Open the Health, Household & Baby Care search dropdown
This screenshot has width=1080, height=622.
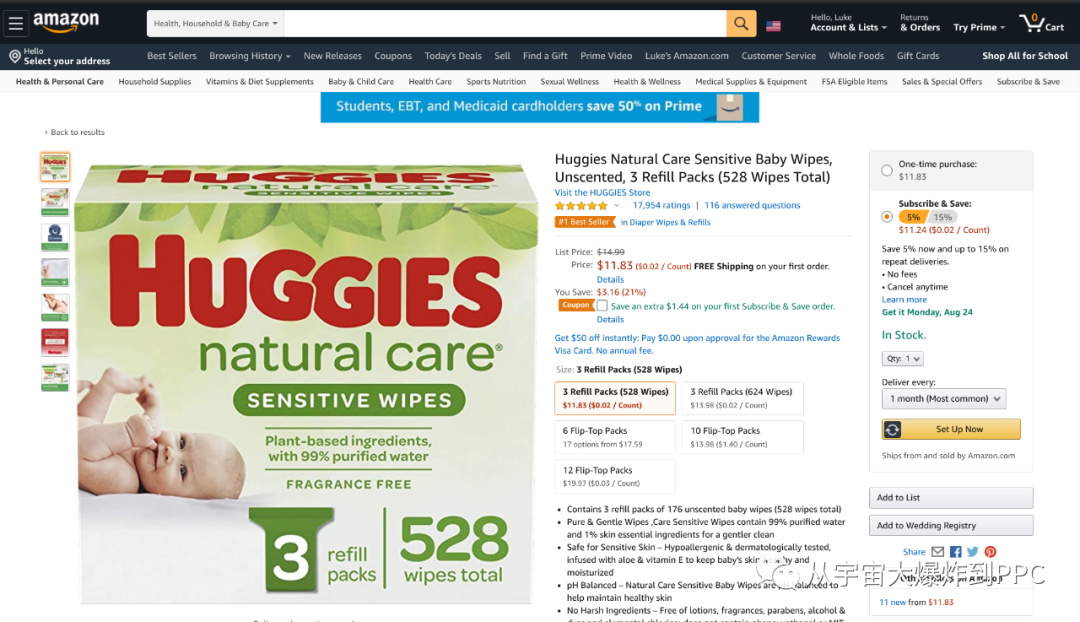tap(215, 23)
